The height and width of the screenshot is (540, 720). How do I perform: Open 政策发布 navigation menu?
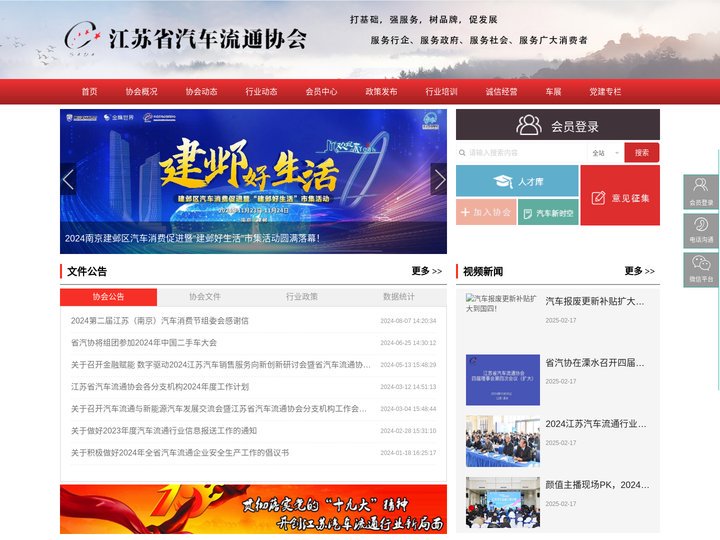381,91
